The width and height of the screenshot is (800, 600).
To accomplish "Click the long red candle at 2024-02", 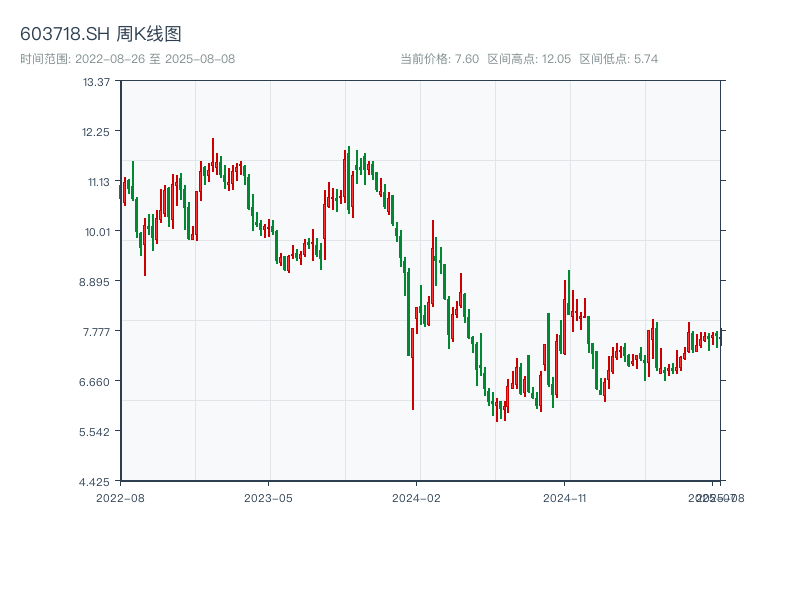I will (413, 360).
